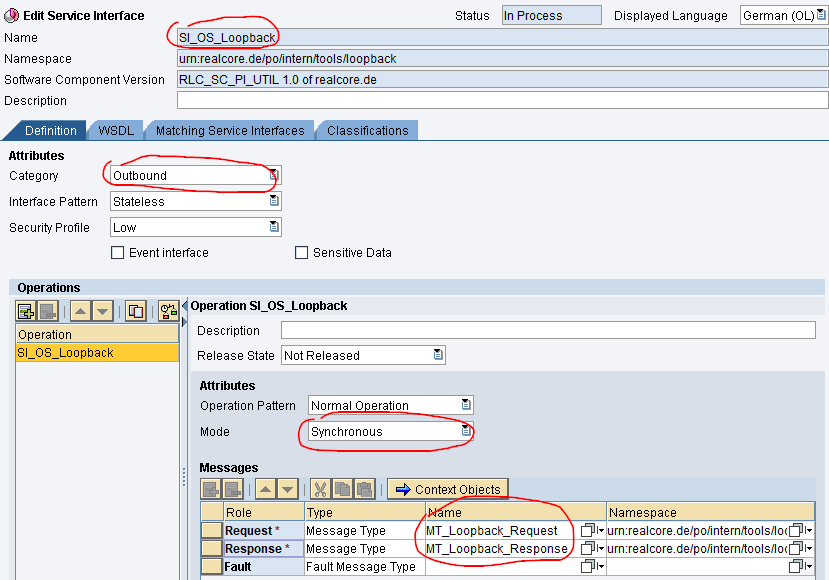The width and height of the screenshot is (829, 580).
Task: Click the insert operation icon in Operations toolbar
Action: [x=26, y=311]
